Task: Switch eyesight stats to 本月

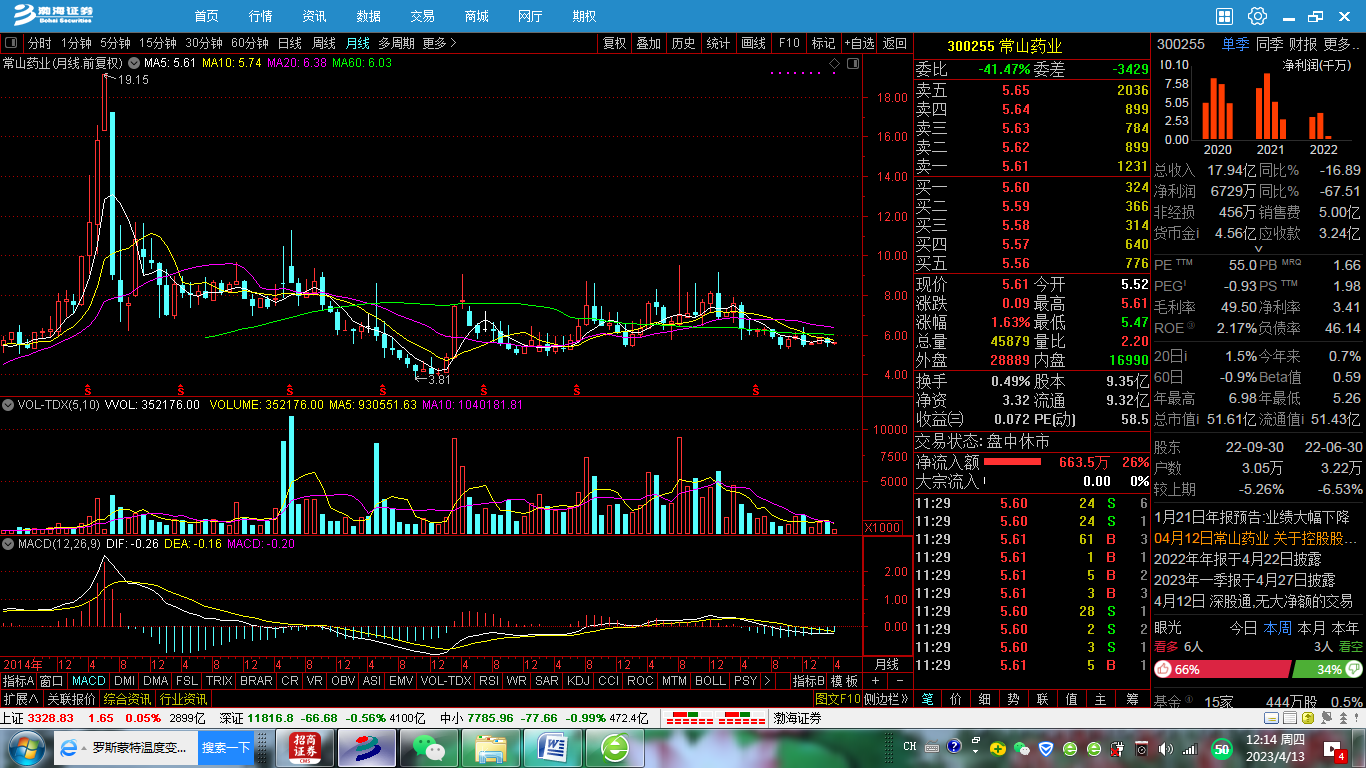Action: click(1311, 628)
